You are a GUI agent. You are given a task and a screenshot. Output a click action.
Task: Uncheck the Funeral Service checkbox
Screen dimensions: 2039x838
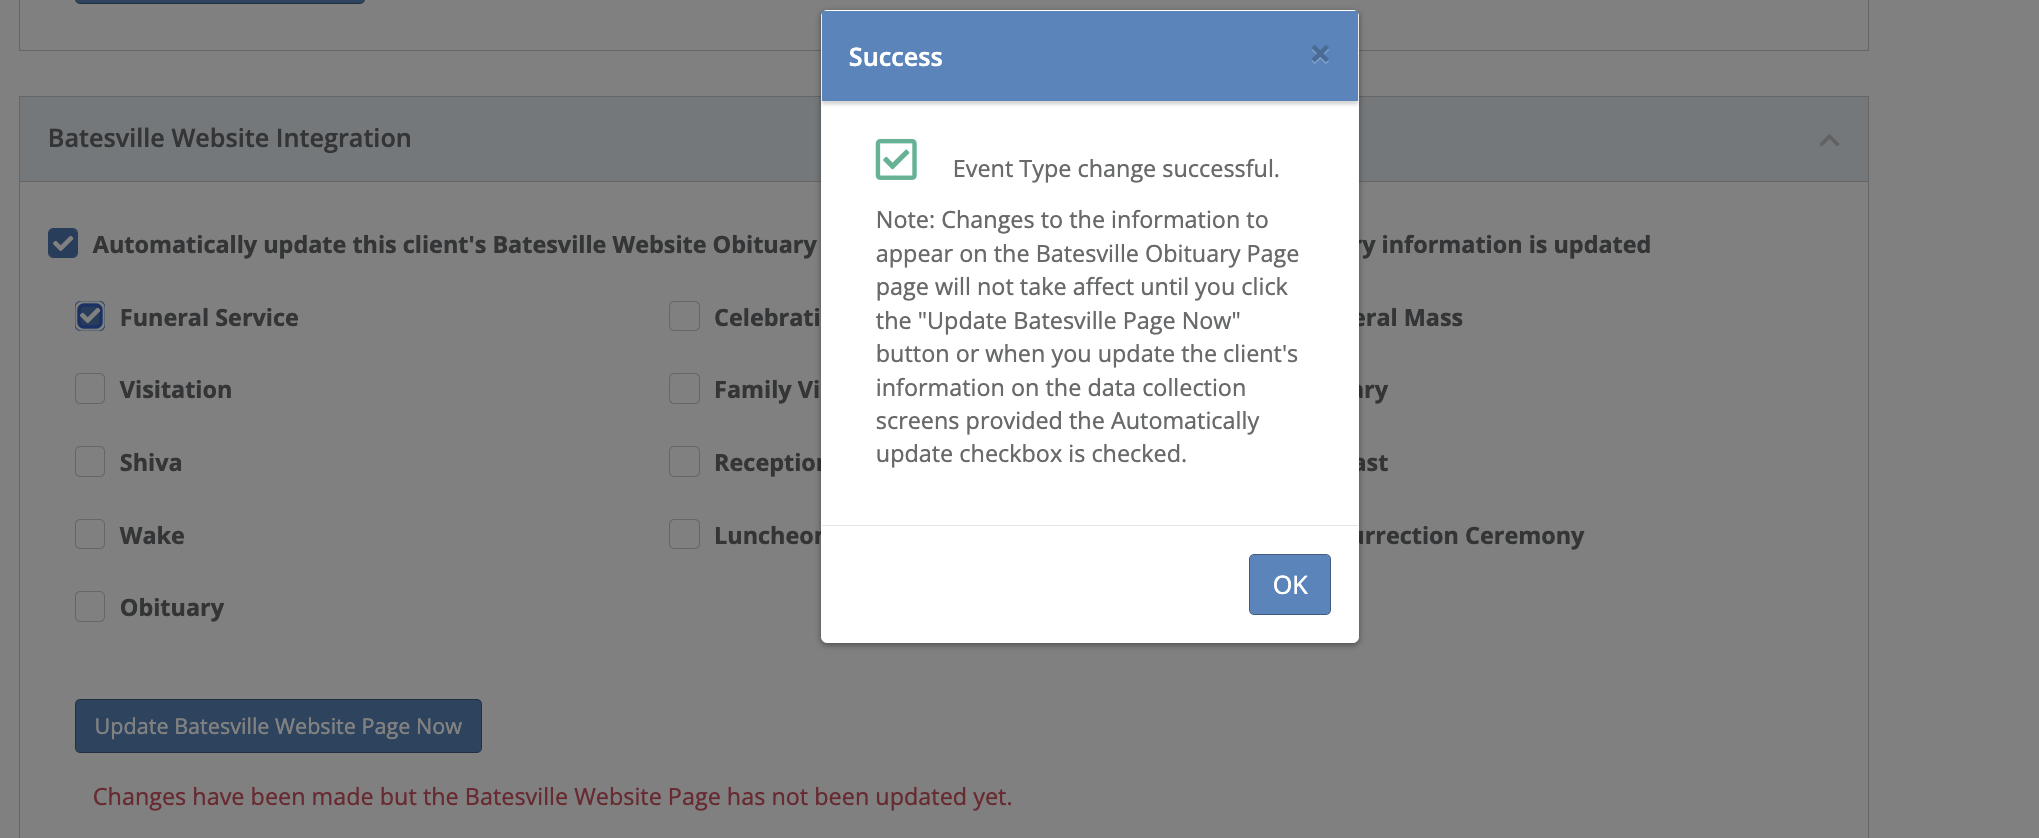click(90, 317)
